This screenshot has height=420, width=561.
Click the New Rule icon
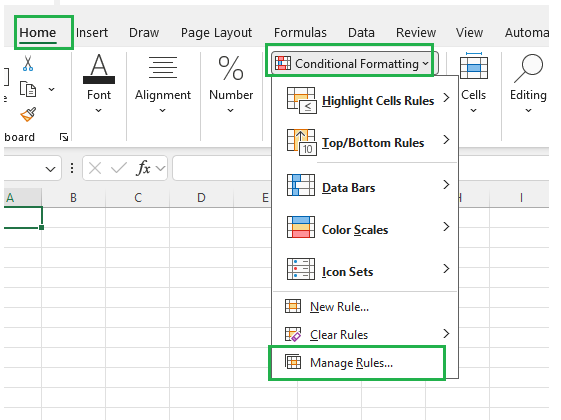point(293,306)
